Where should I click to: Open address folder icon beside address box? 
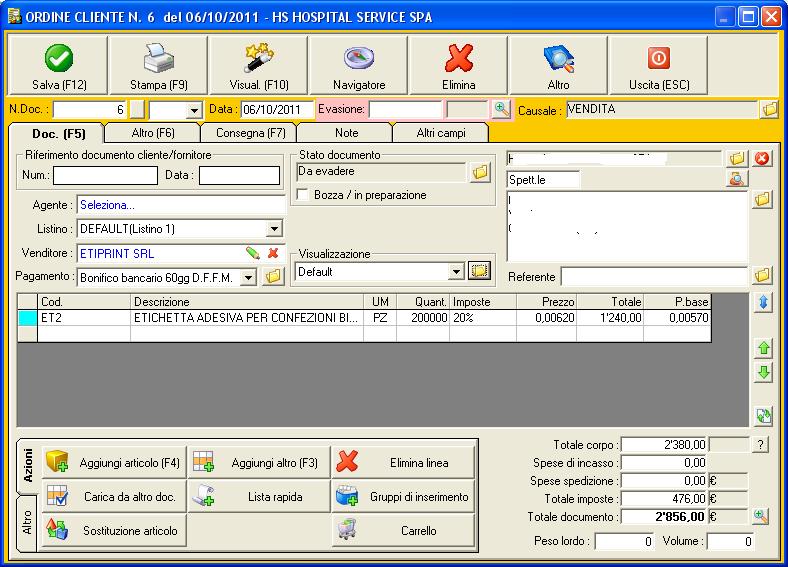762,200
